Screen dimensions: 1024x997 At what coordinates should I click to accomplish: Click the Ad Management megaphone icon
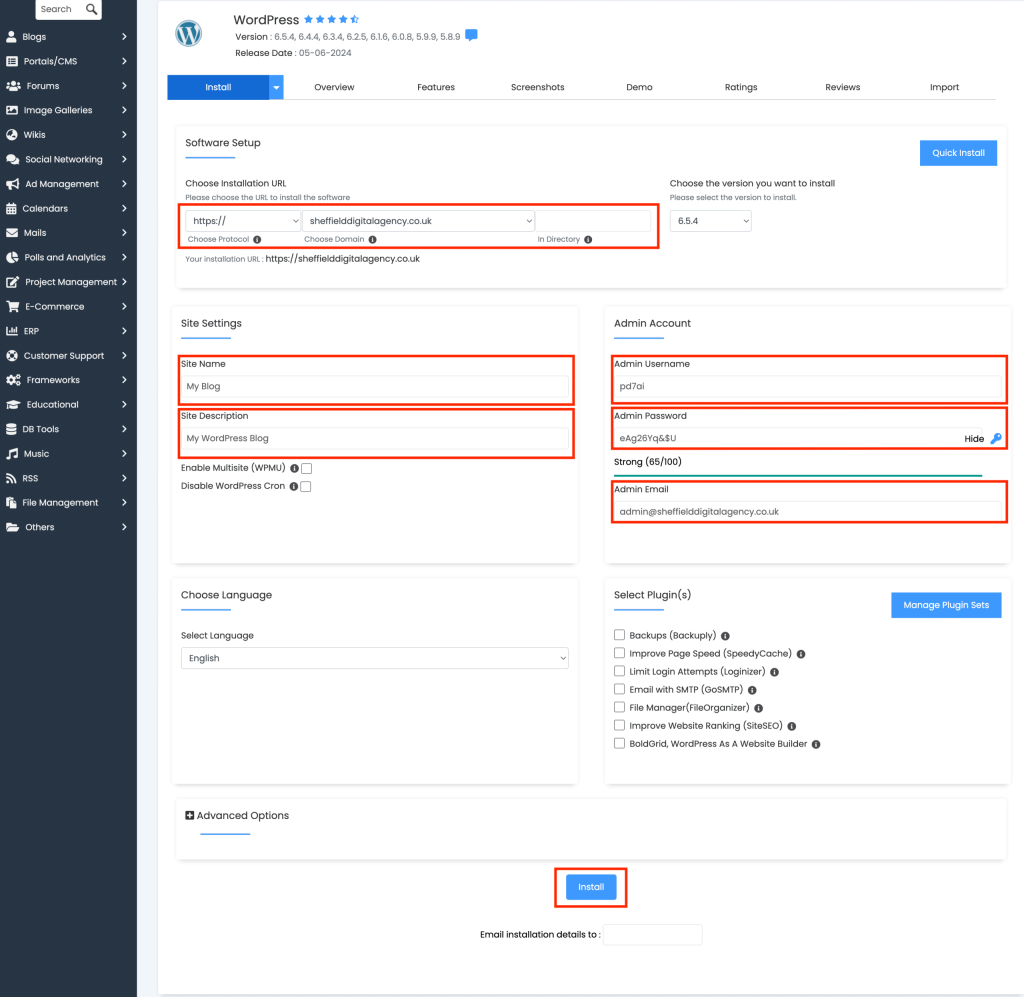coord(12,184)
